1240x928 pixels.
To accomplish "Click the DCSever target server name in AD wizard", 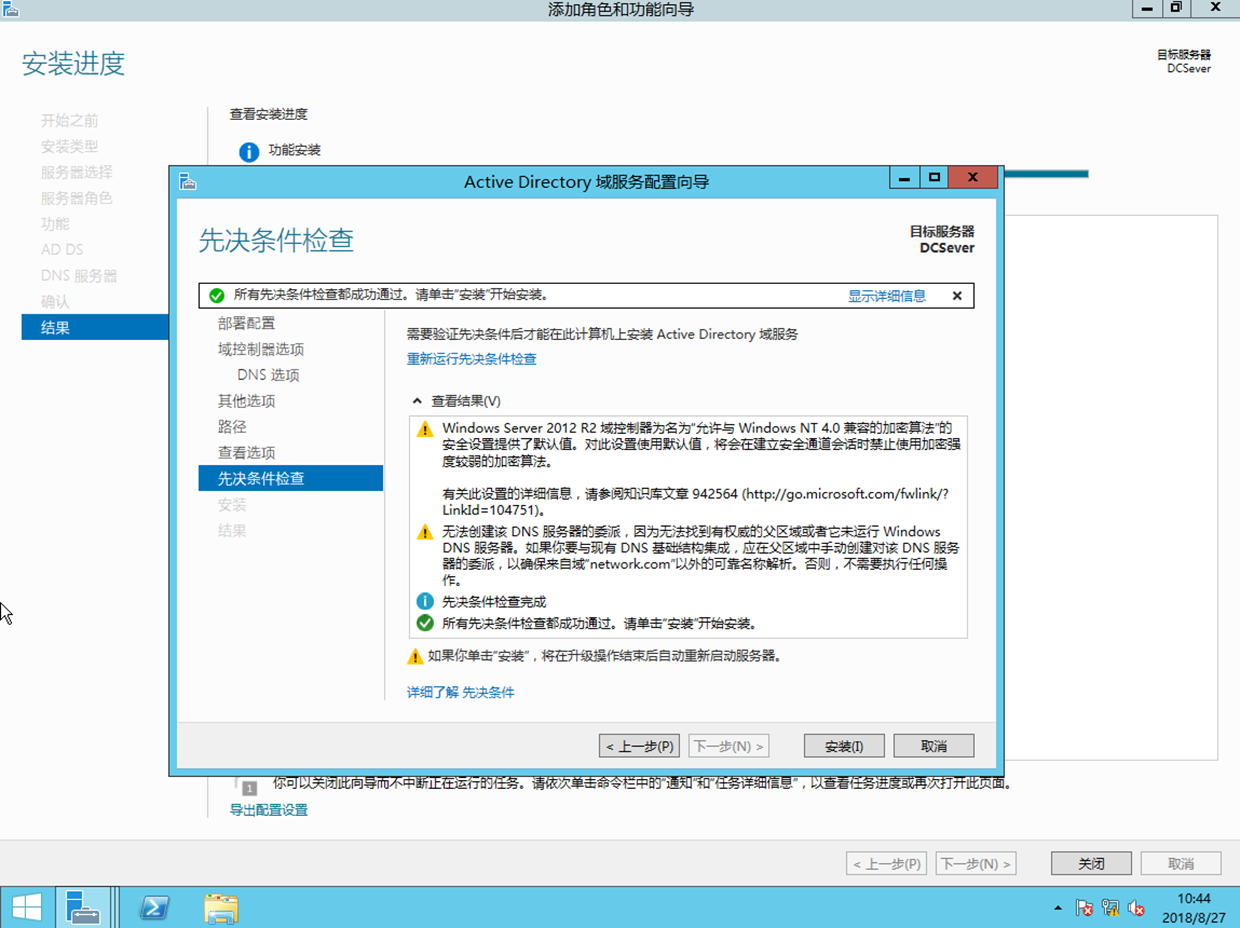I will (947, 248).
